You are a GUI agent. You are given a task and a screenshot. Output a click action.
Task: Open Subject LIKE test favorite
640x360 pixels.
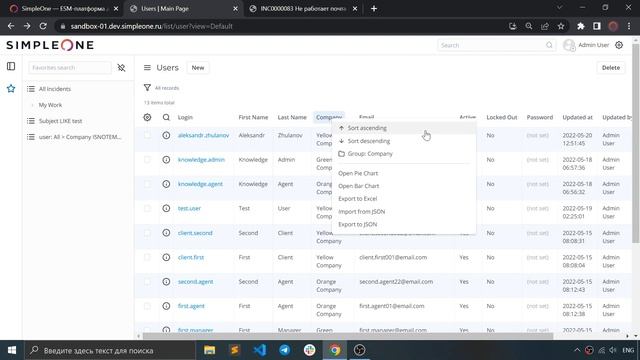click(x=60, y=121)
